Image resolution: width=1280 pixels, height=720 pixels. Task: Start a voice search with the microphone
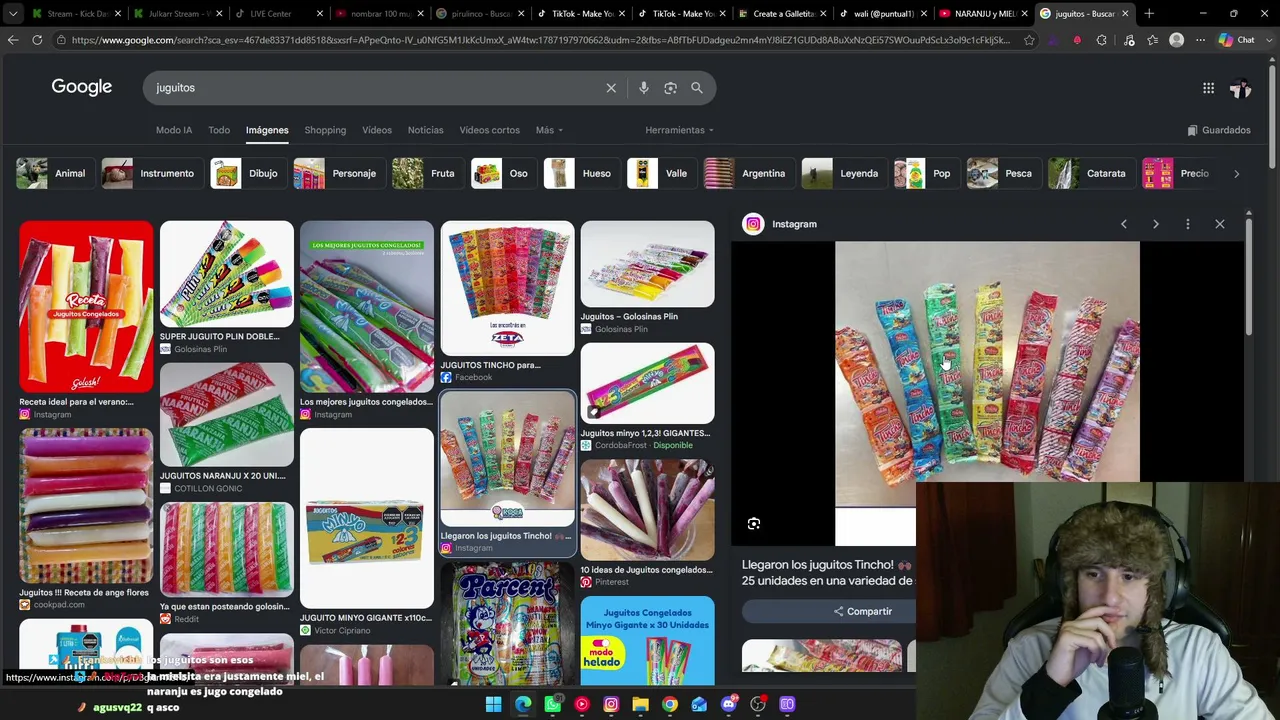point(644,88)
